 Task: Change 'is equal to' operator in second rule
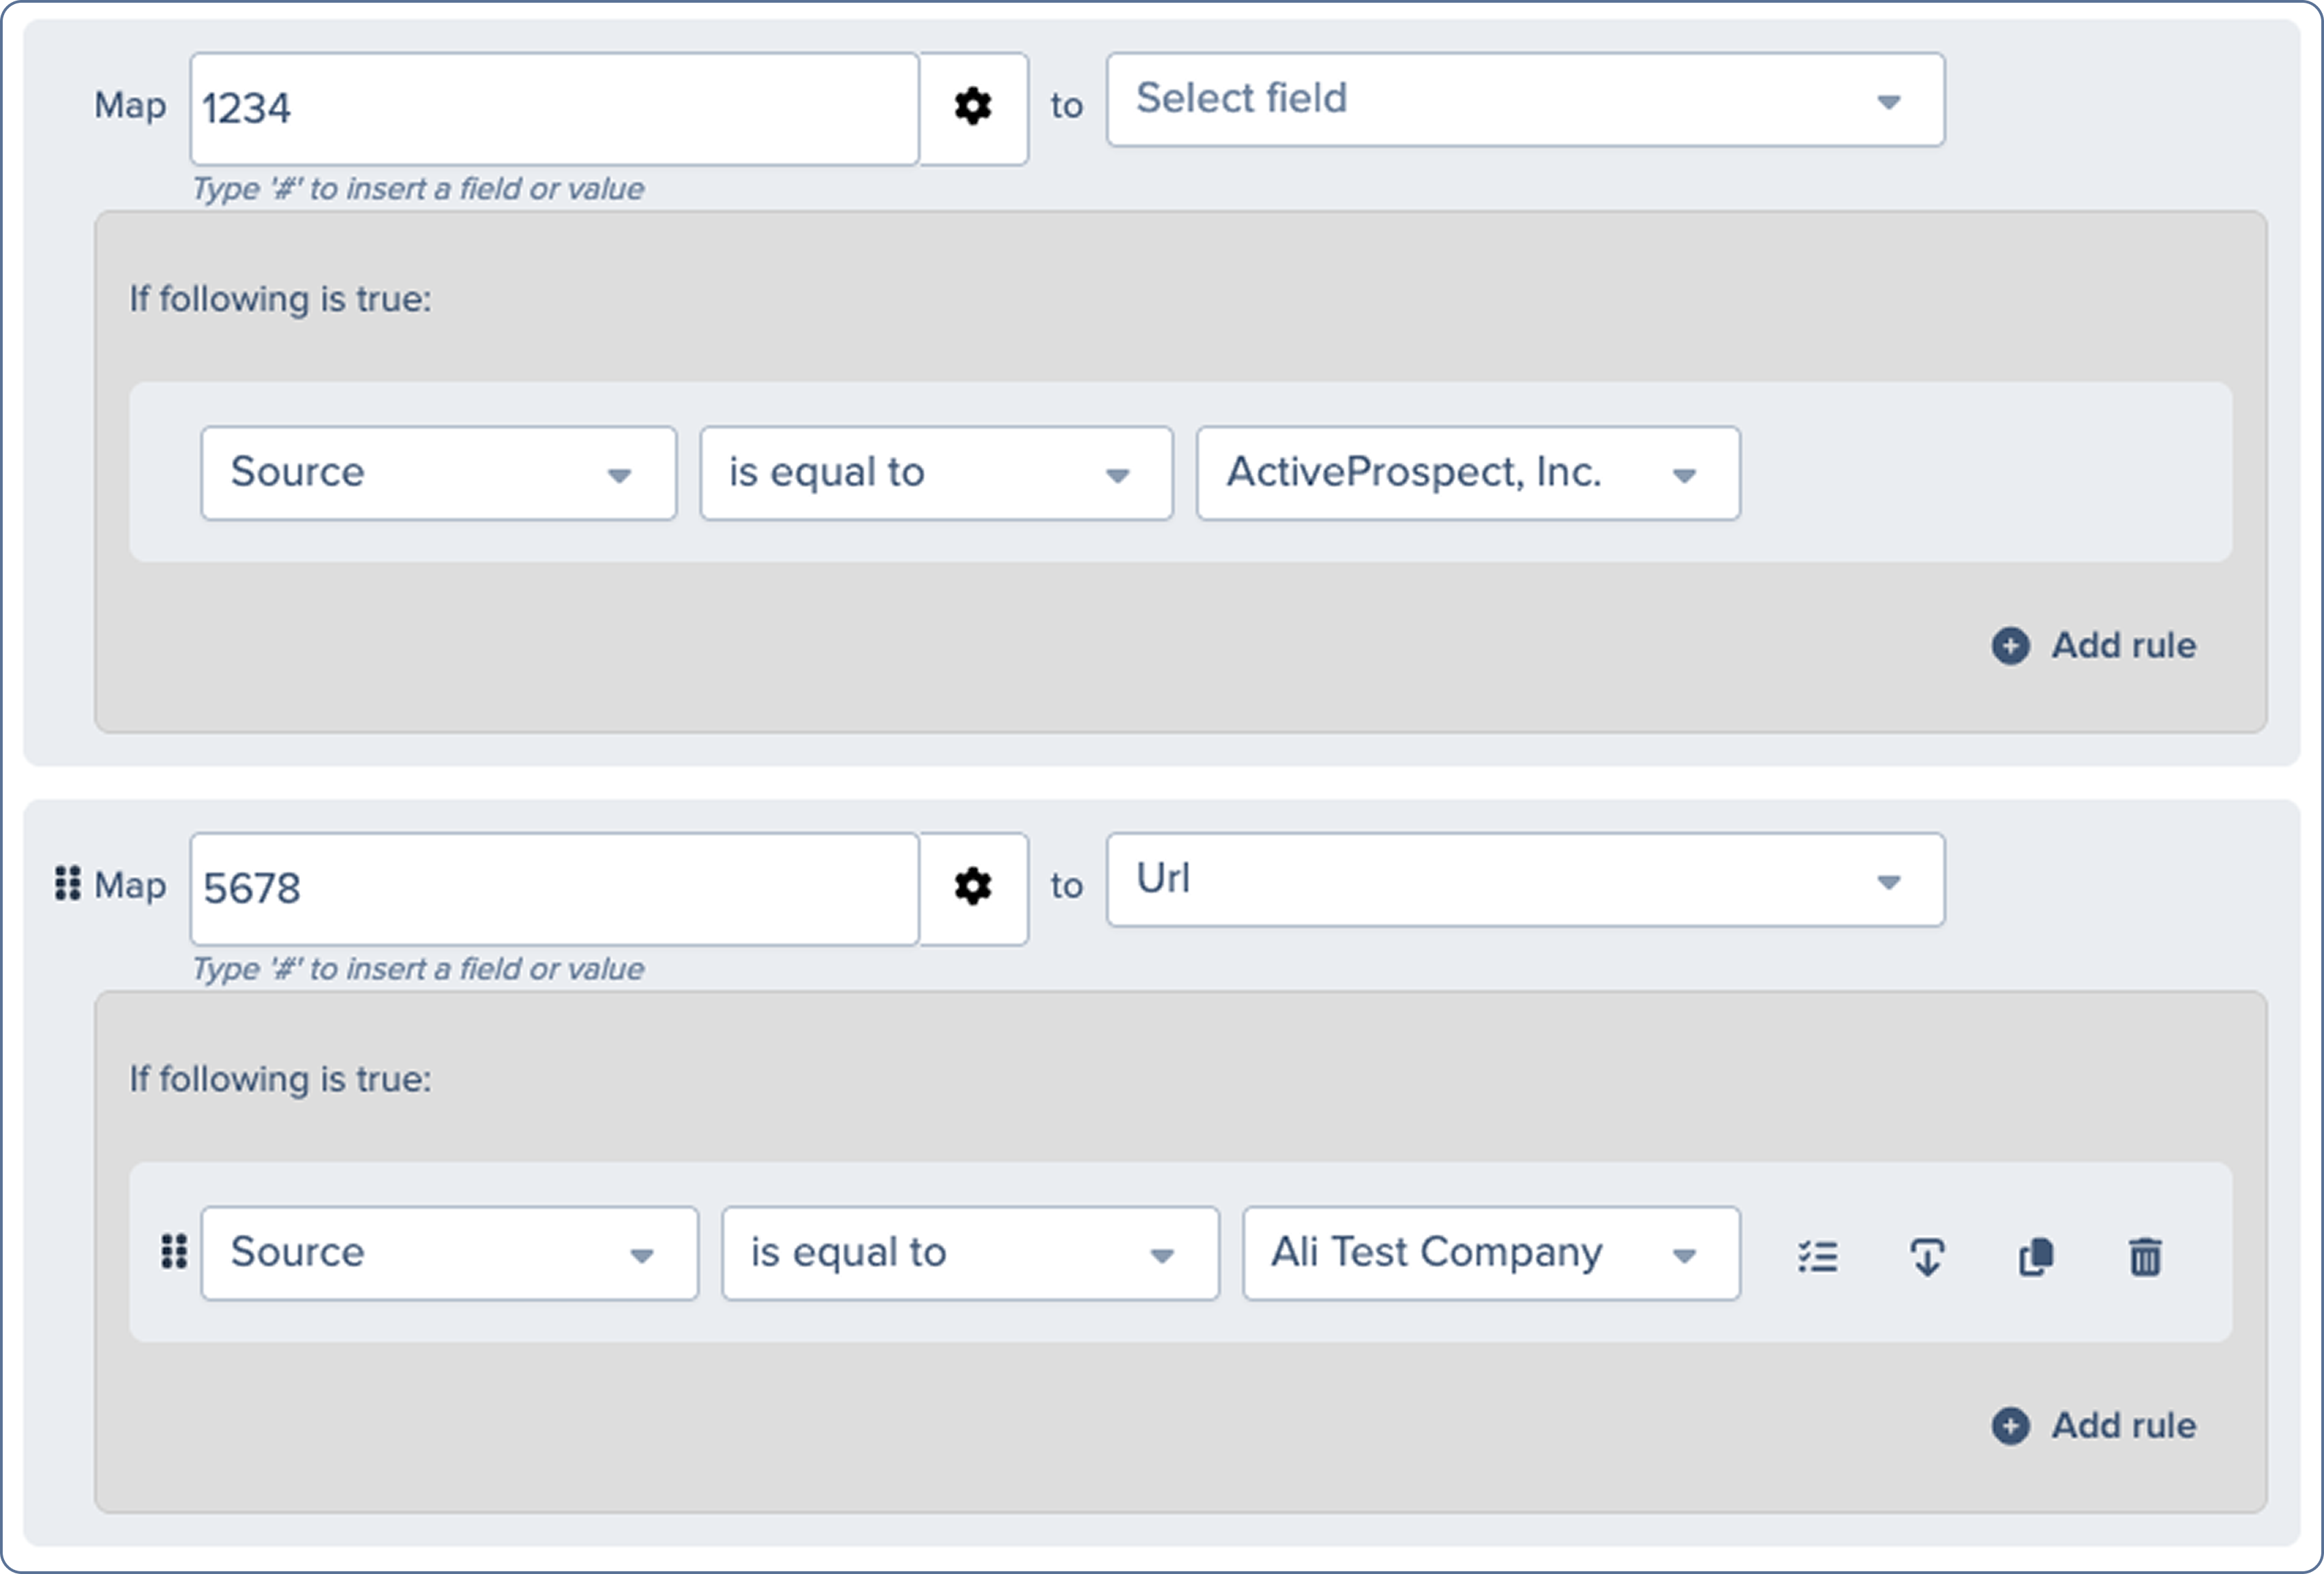969,1254
